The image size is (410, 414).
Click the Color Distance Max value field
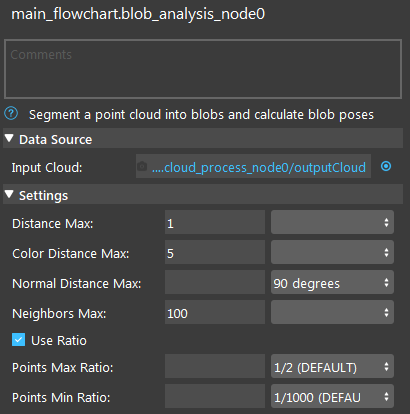(215, 252)
